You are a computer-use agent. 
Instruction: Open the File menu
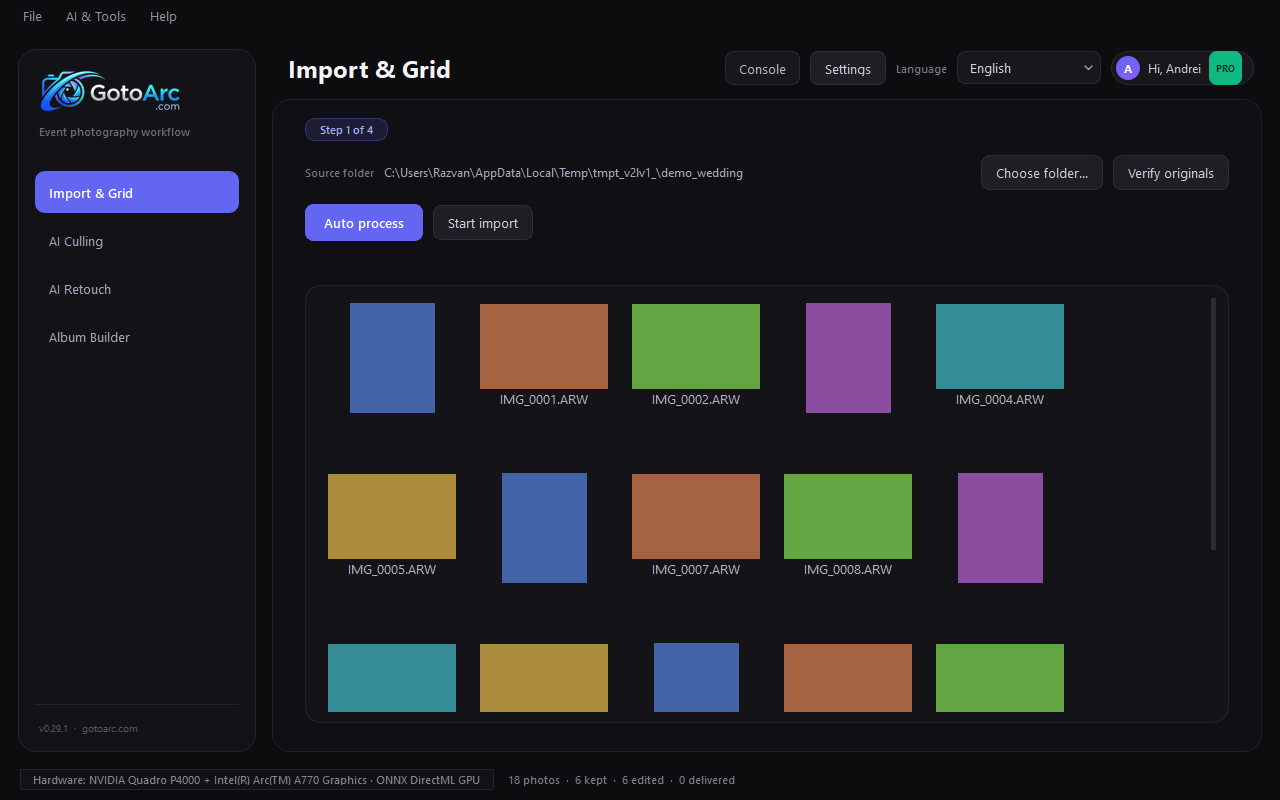tap(33, 16)
